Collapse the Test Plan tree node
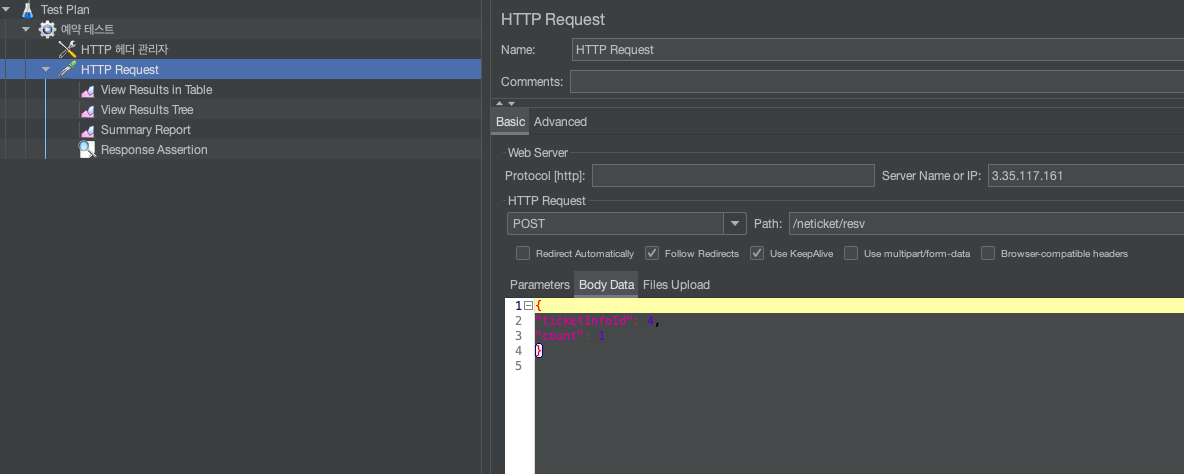This screenshot has height=474, width=1184. click(x=7, y=10)
